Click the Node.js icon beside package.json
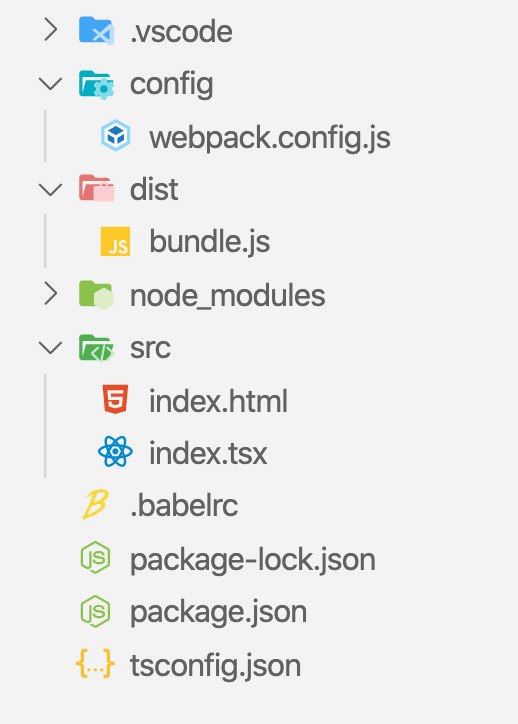The width and height of the screenshot is (518, 724). [96, 611]
